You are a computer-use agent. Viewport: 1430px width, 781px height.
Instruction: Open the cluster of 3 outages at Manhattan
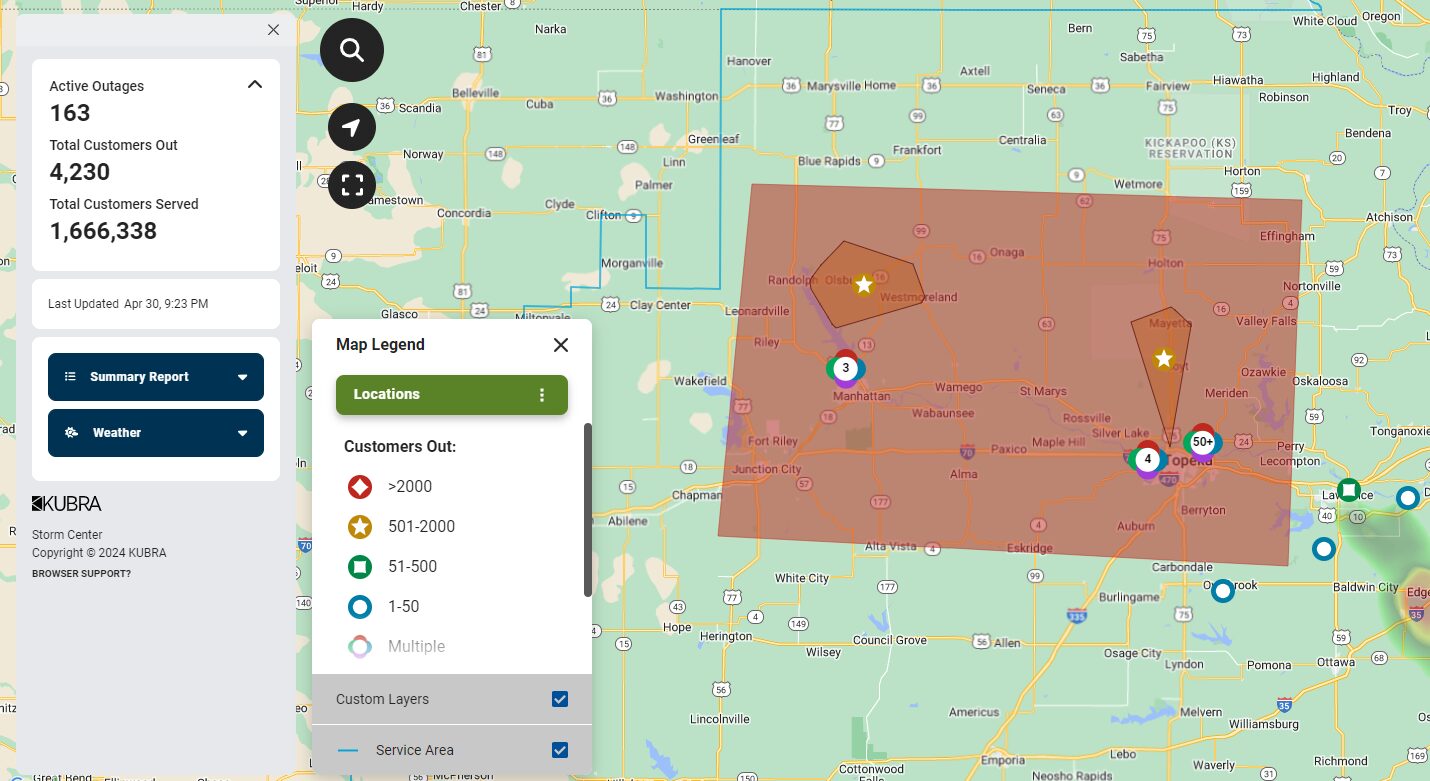point(845,368)
